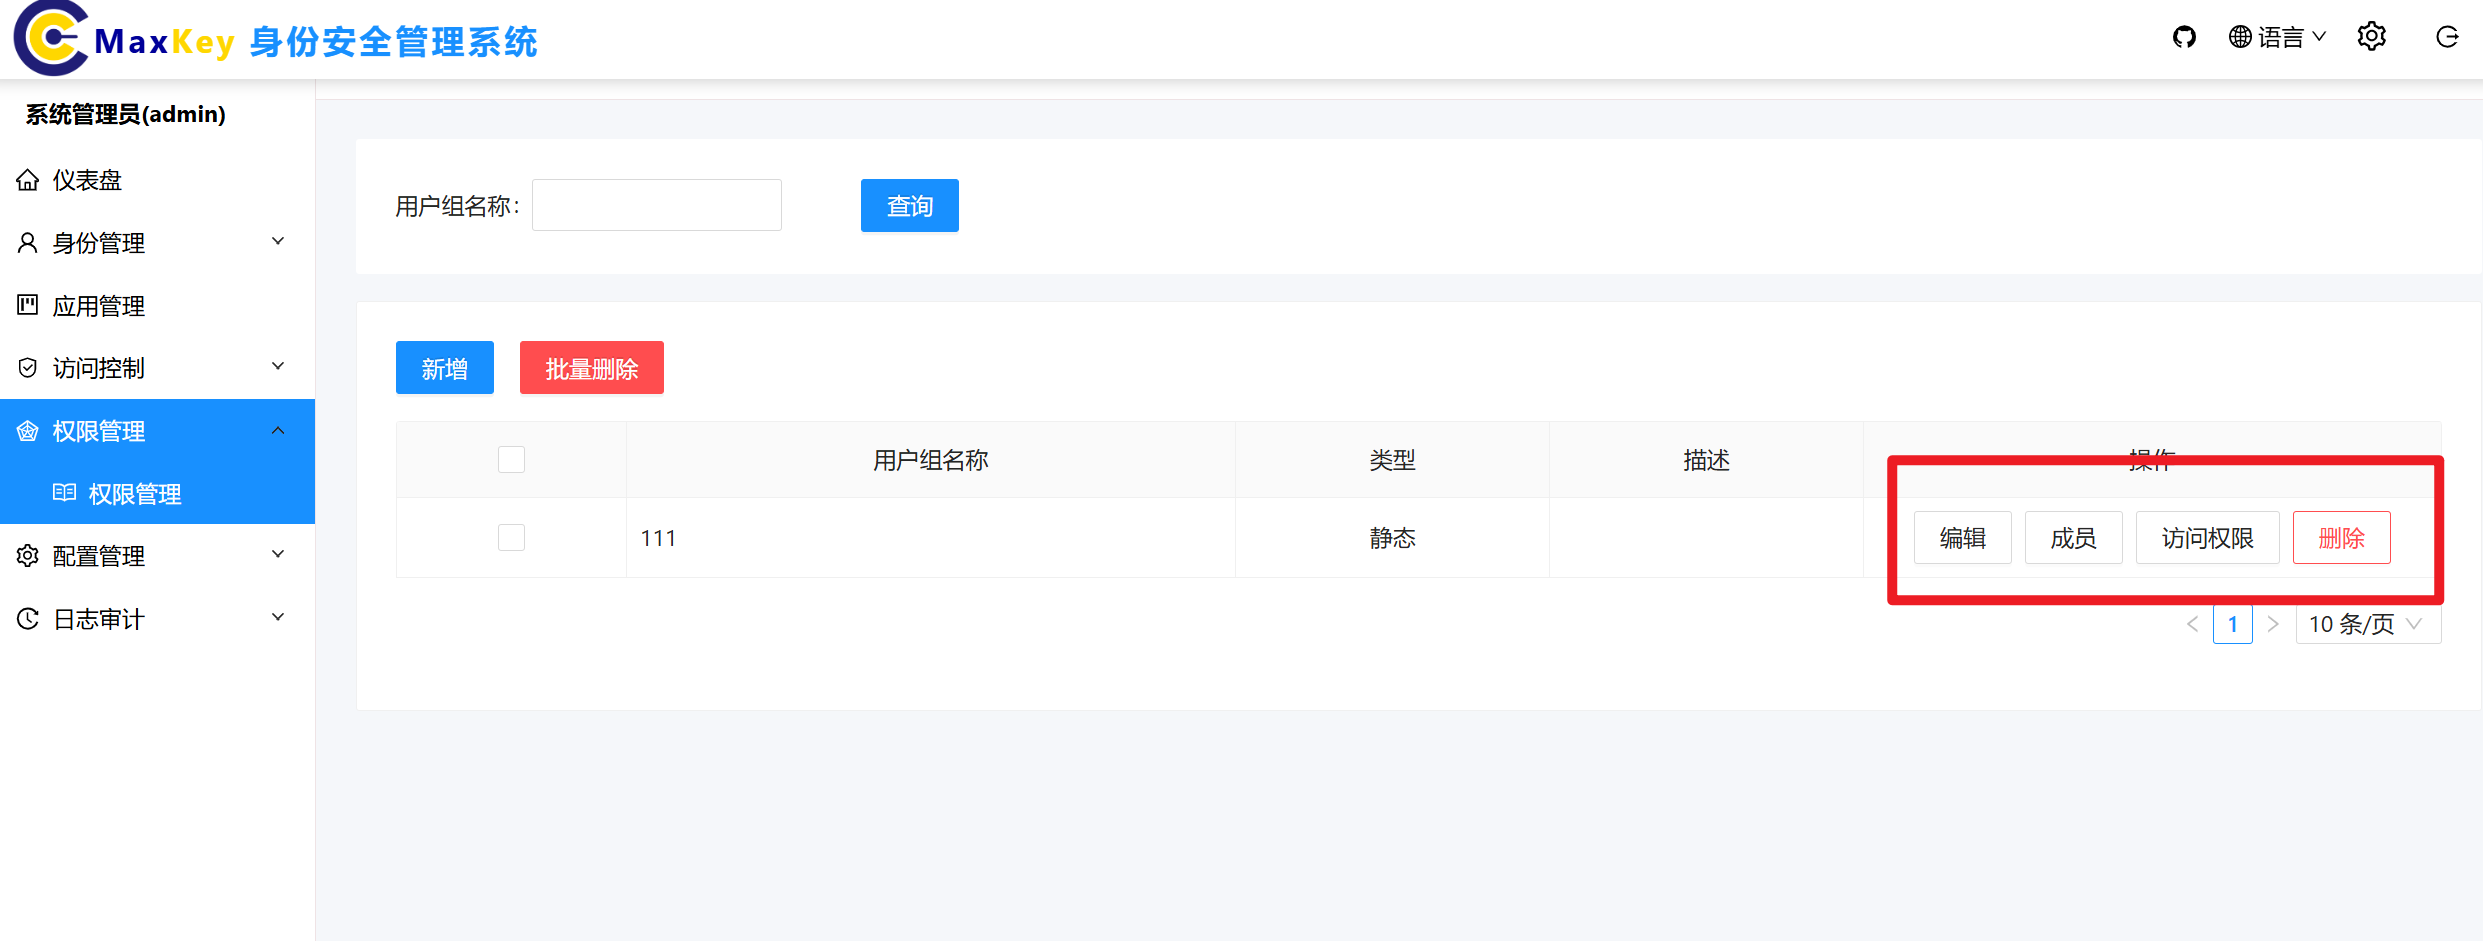Image resolution: width=2483 pixels, height=941 pixels.
Task: Click the 查询 search button
Action: 908,205
